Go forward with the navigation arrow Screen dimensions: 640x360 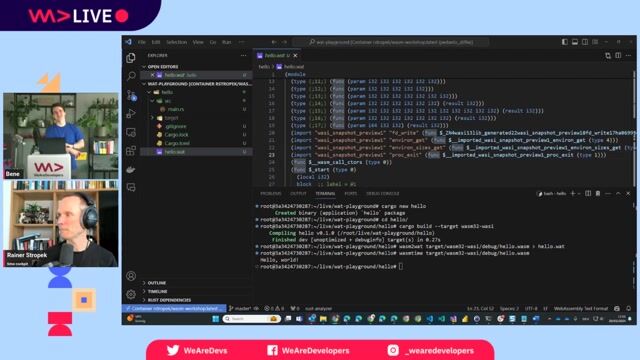click(x=284, y=42)
